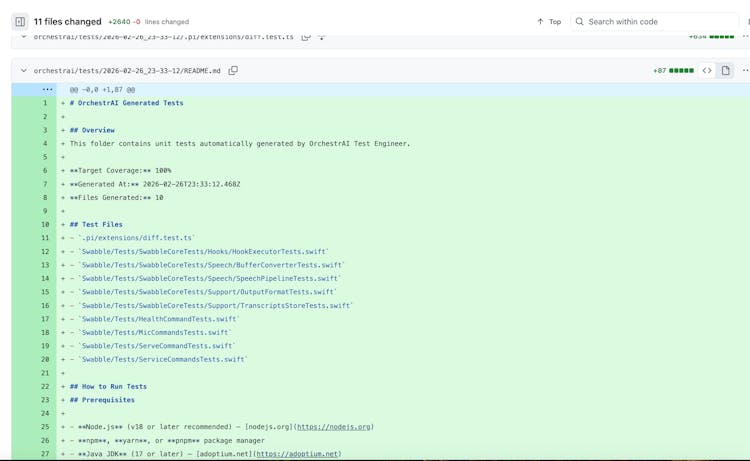750x461 pixels.
Task: Open the https://nodejs.org link
Action: (x=334, y=427)
